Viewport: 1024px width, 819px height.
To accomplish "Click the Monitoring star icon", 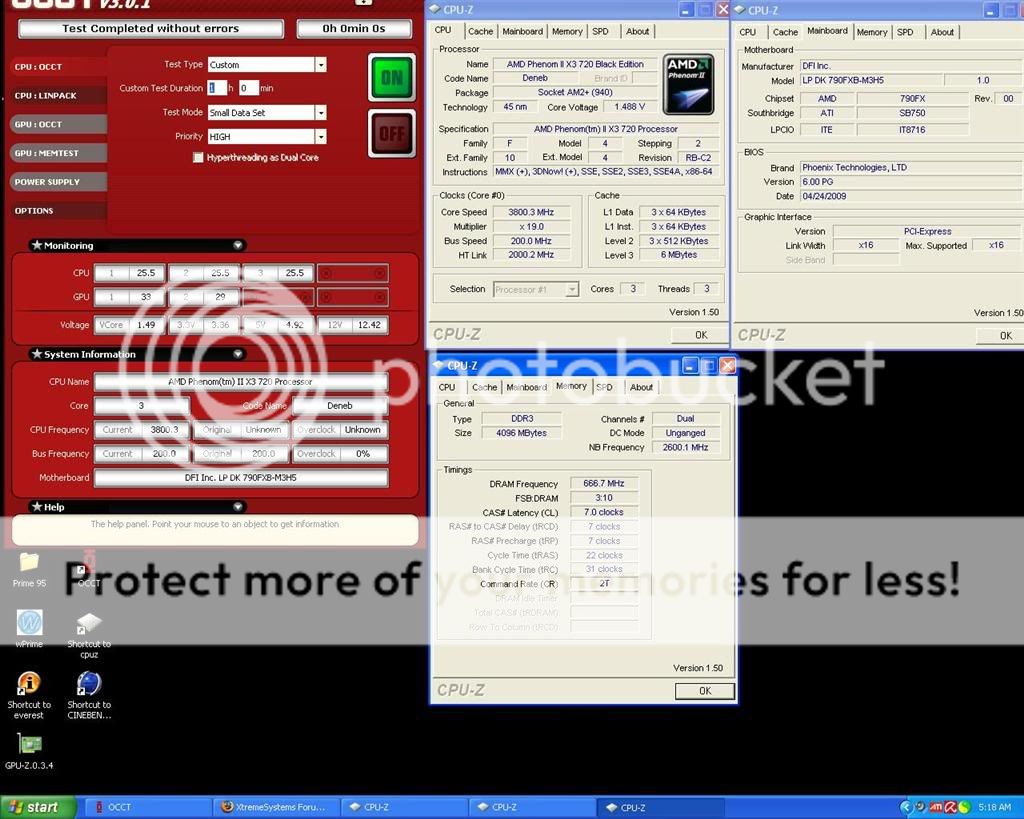I will [37, 245].
